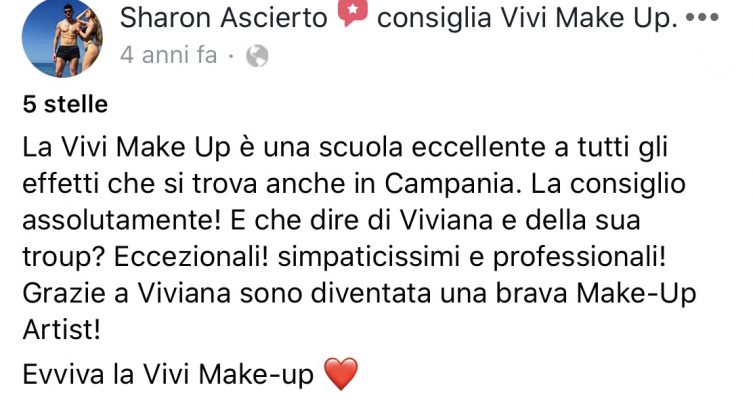Click the word 'consiglia' in the header

click(434, 18)
